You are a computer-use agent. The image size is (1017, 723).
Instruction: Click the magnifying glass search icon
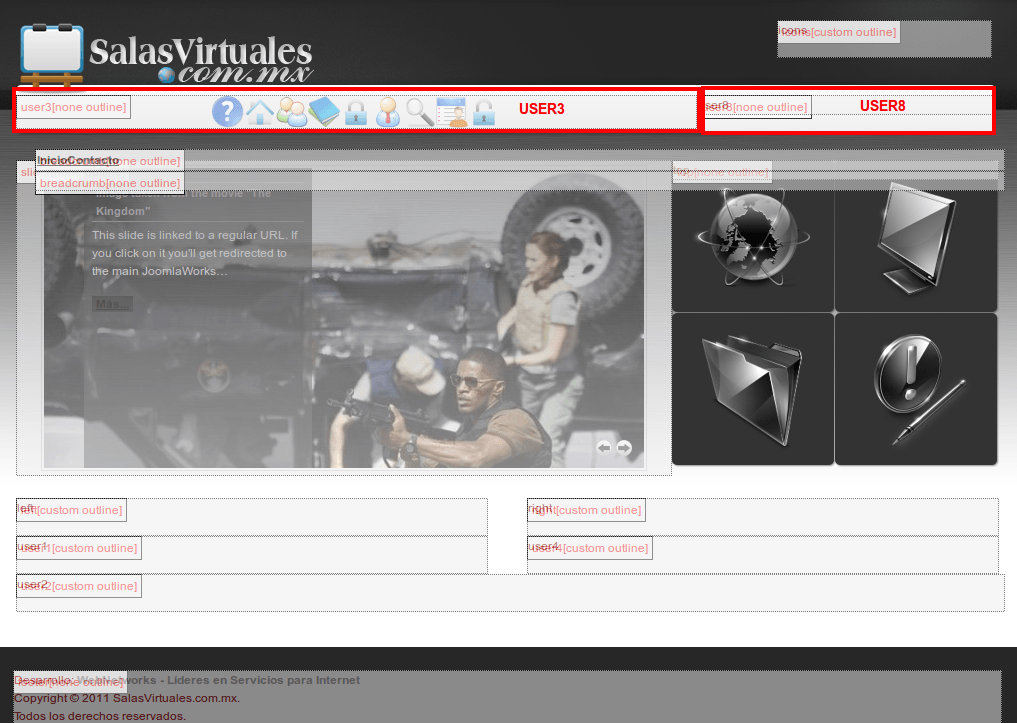(x=420, y=112)
